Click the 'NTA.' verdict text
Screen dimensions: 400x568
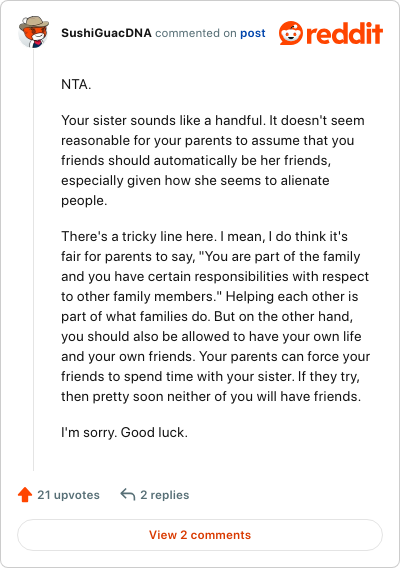pos(76,84)
